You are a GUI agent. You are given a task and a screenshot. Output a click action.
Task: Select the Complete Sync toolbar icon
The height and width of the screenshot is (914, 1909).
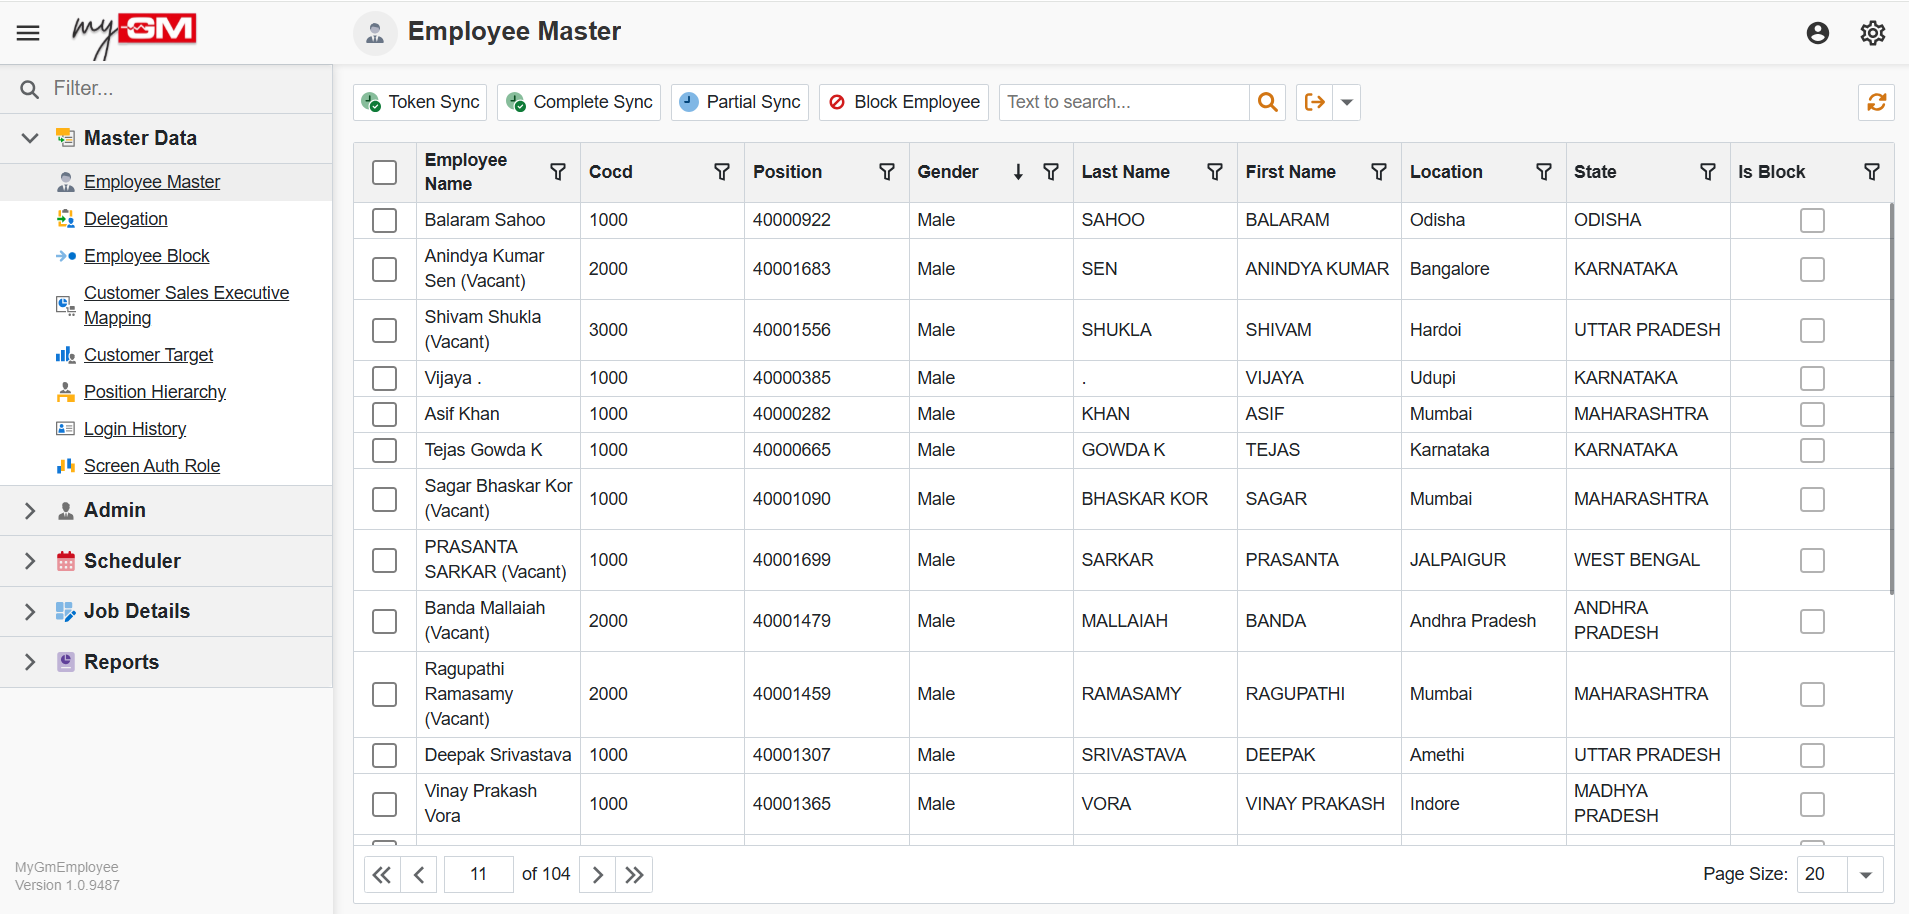516,102
